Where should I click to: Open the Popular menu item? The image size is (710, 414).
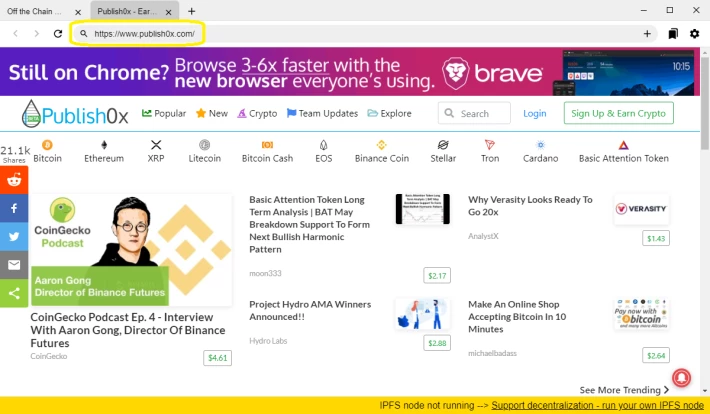(x=164, y=113)
